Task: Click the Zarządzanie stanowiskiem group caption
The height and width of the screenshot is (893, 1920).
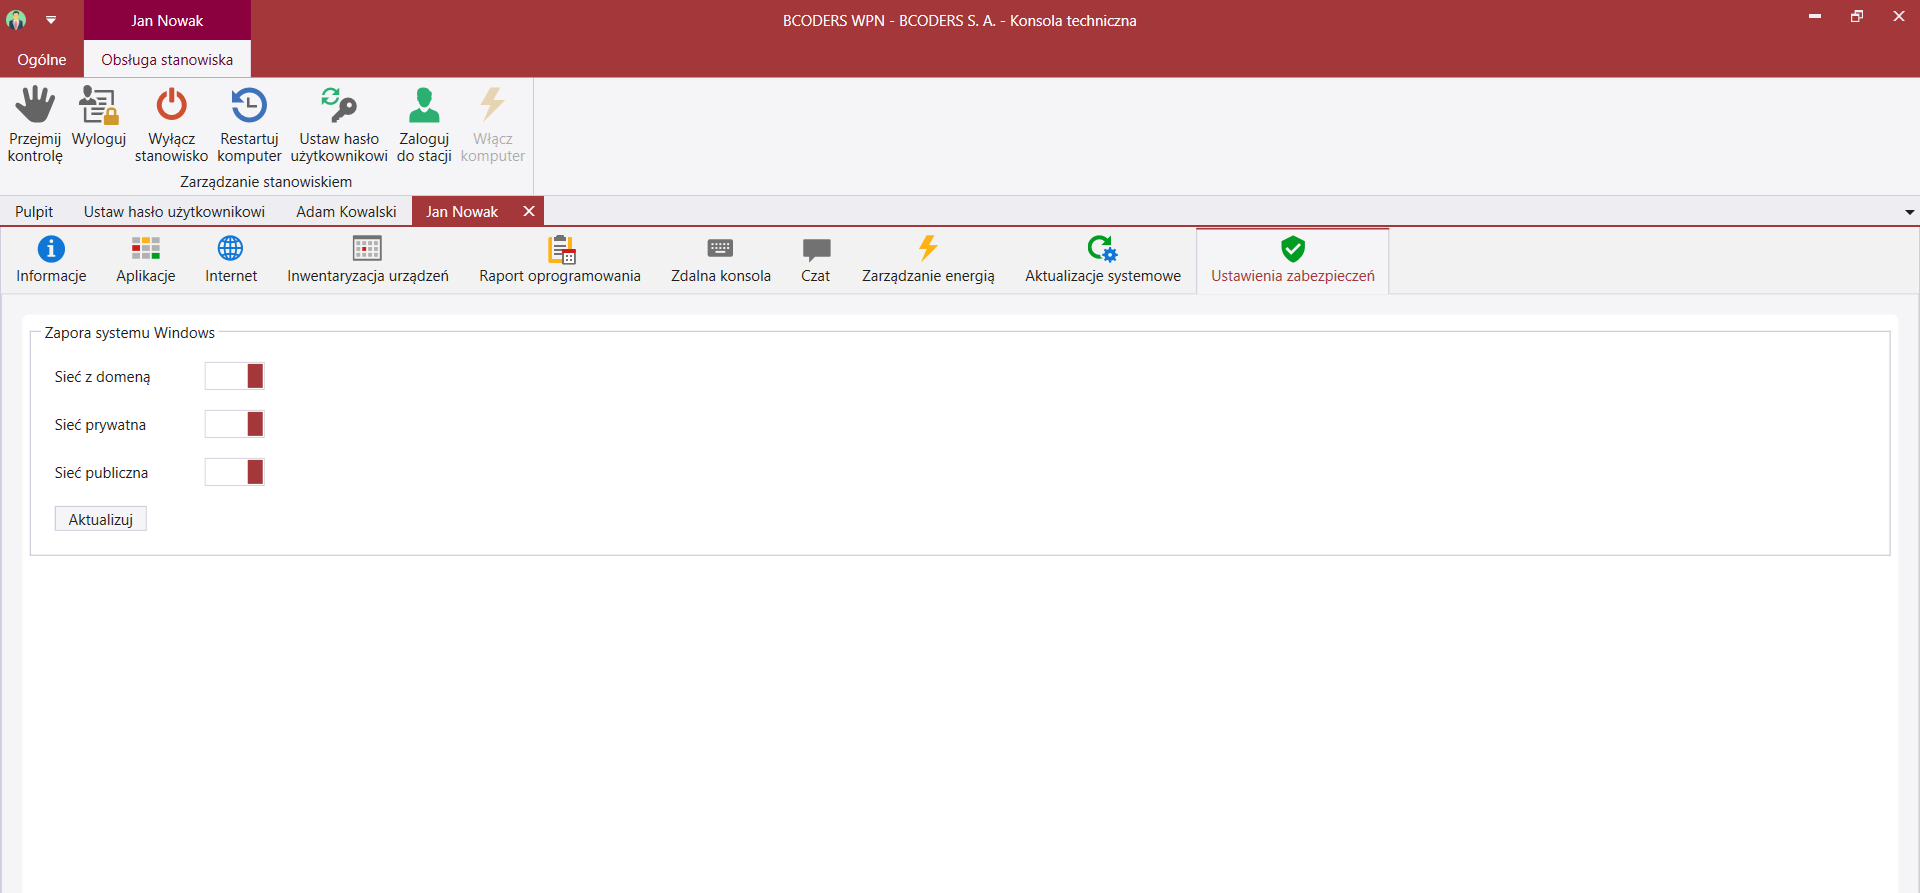Action: (x=266, y=182)
